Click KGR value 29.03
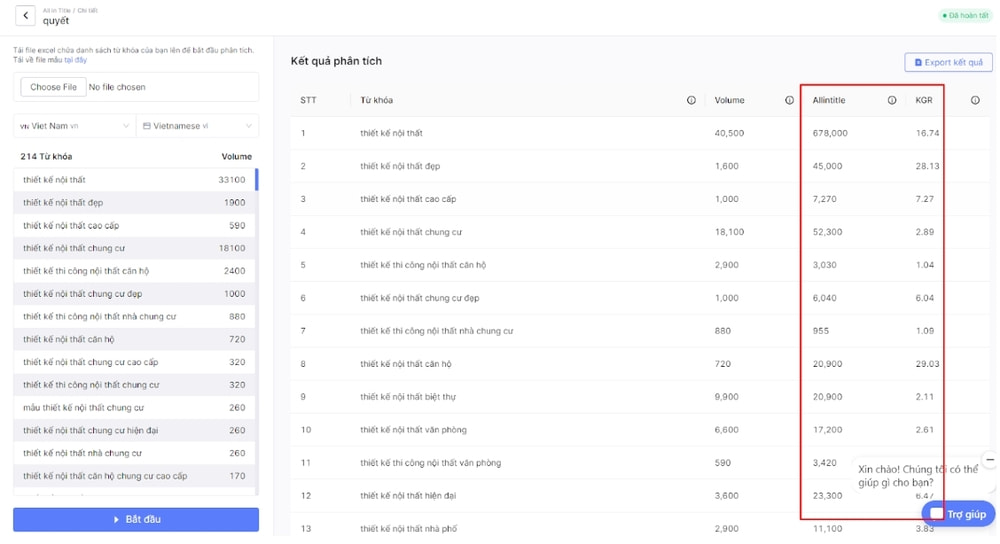 927,364
